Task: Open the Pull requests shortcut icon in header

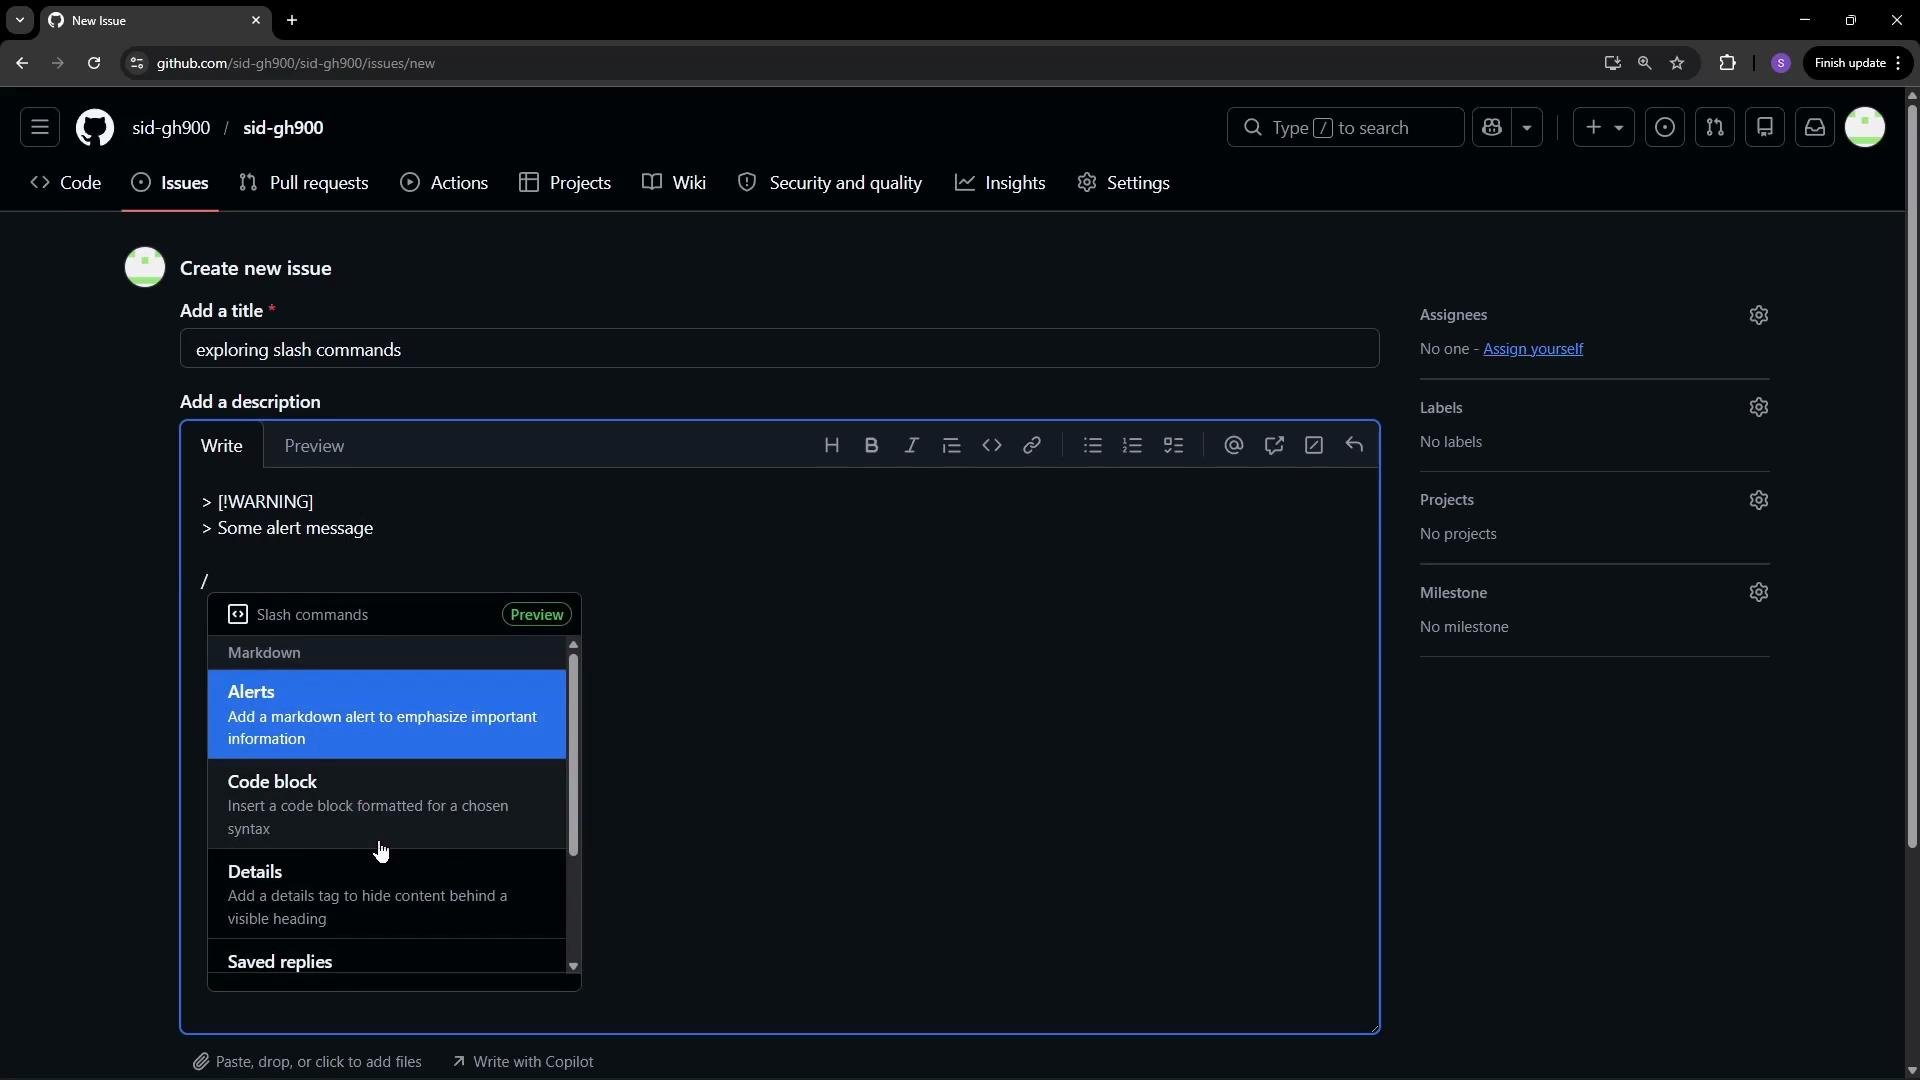Action: [x=1715, y=128]
